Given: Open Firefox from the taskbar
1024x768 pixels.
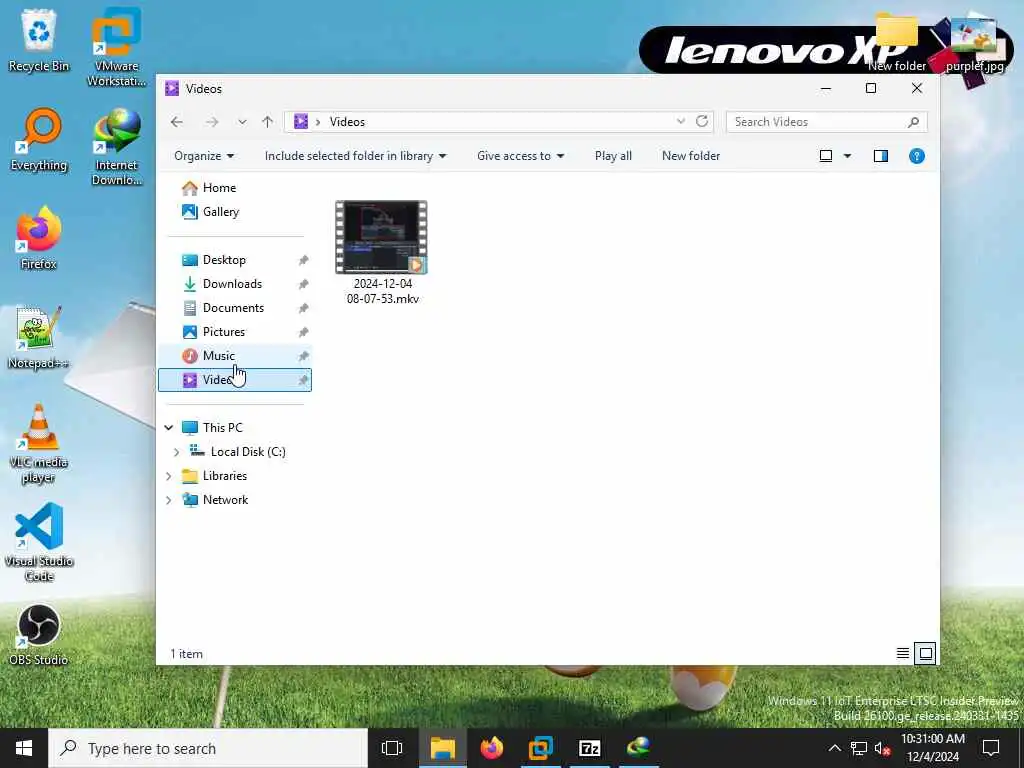Looking at the screenshot, I should (x=492, y=748).
